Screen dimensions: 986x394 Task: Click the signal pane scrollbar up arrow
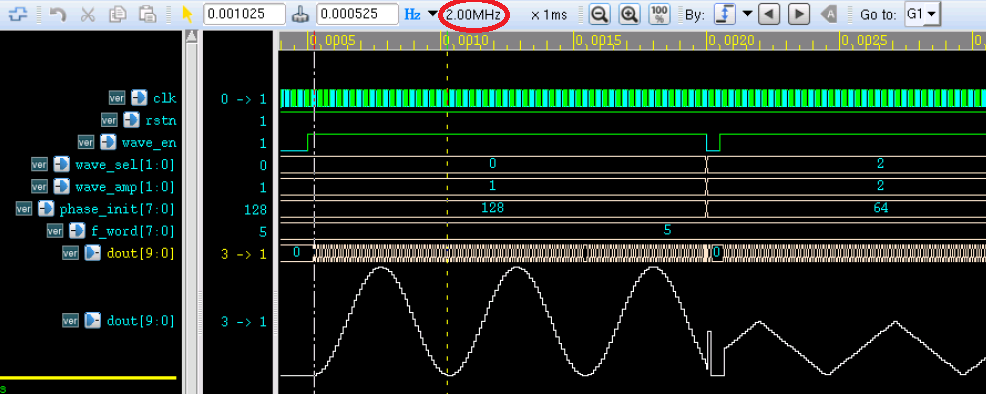tap(191, 38)
